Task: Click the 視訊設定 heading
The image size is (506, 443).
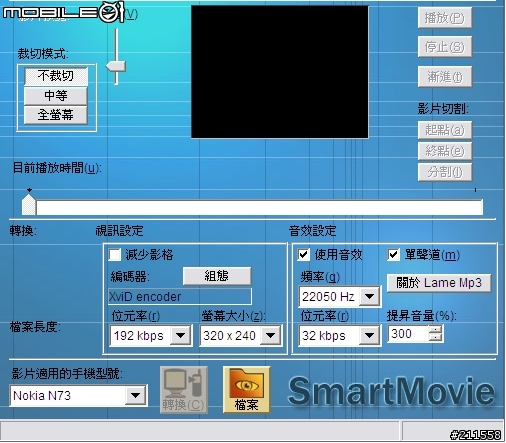Action: pyautogui.click(x=119, y=231)
